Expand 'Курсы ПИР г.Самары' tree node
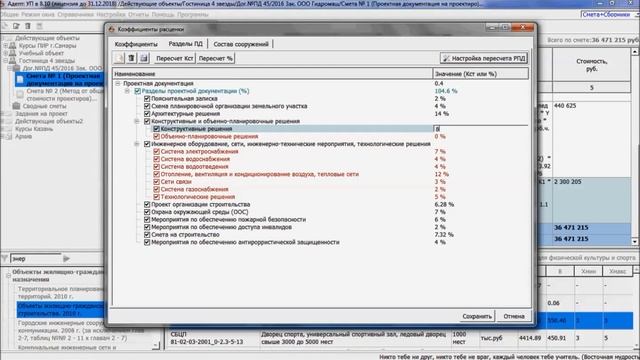 pos(6,46)
